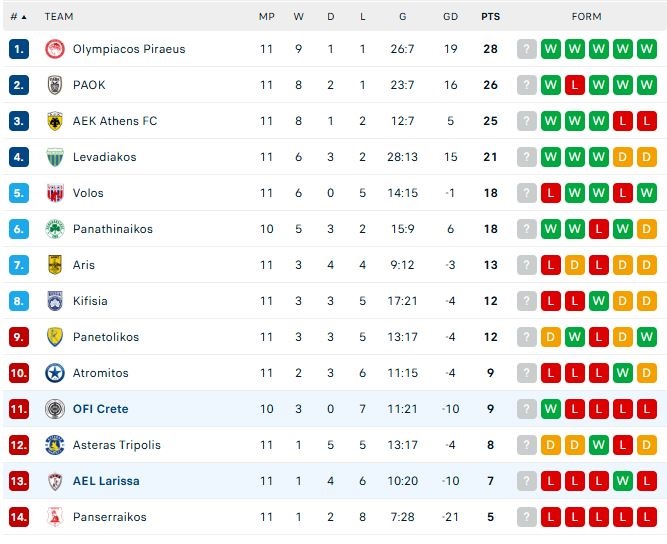Click the Levadiakos team badge

(x=55, y=157)
